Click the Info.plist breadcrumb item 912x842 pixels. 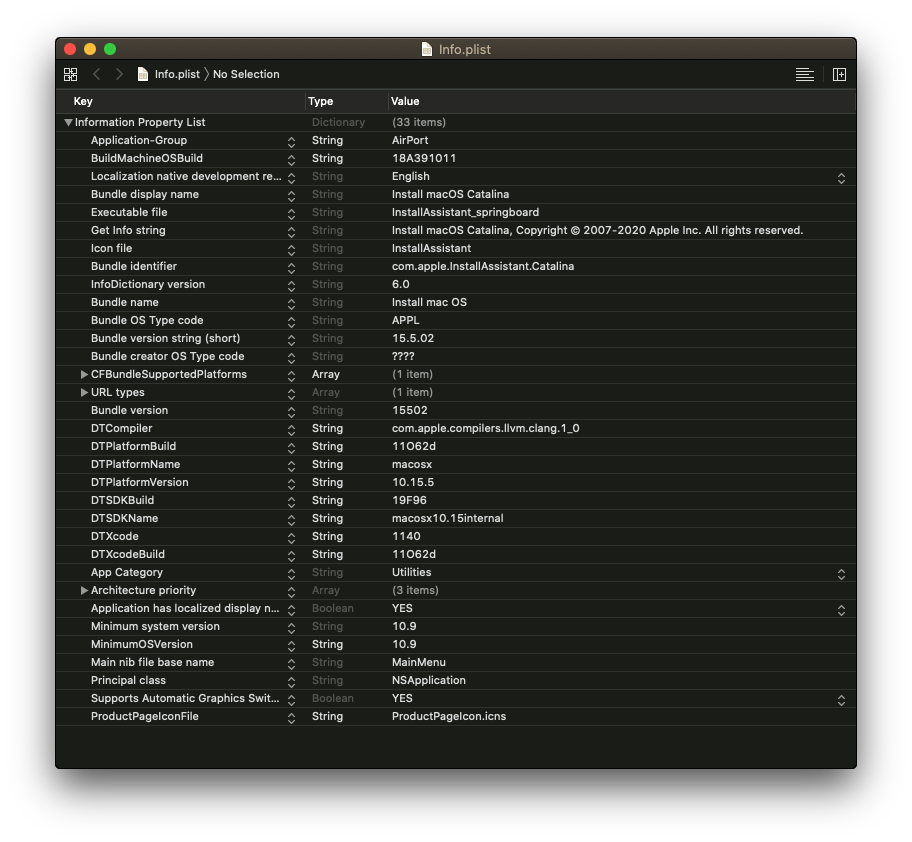pyautogui.click(x=177, y=74)
